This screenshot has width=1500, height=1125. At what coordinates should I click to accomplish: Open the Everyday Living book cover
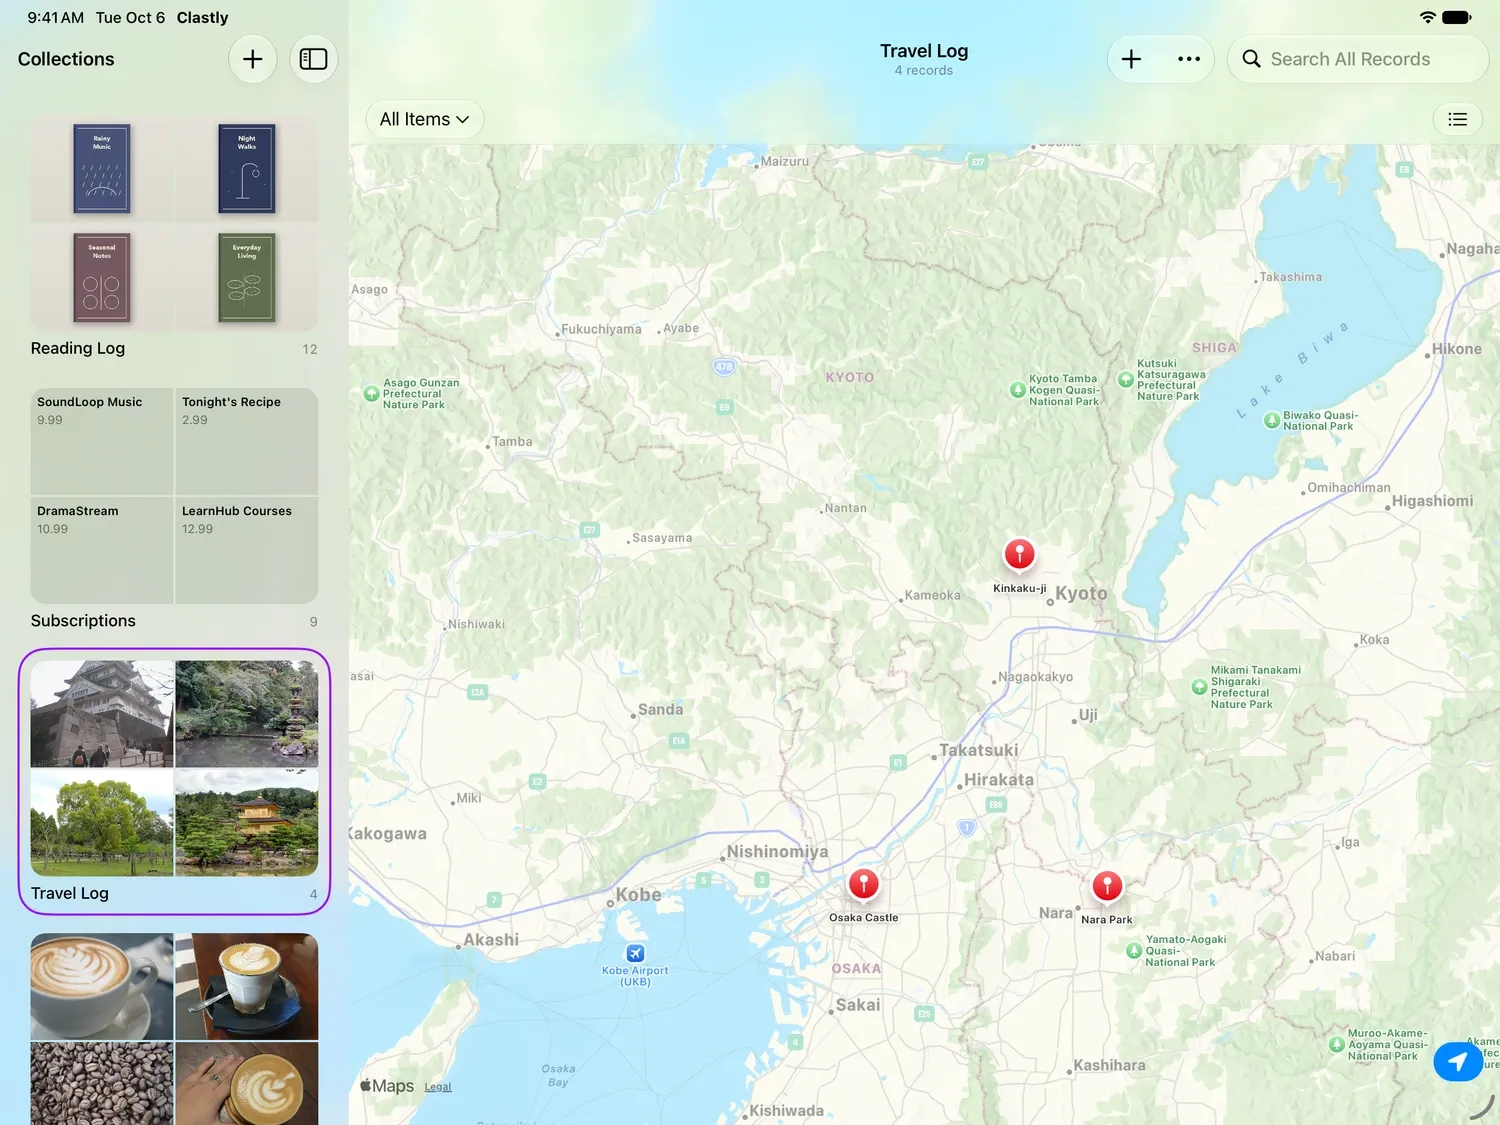[x=247, y=277]
